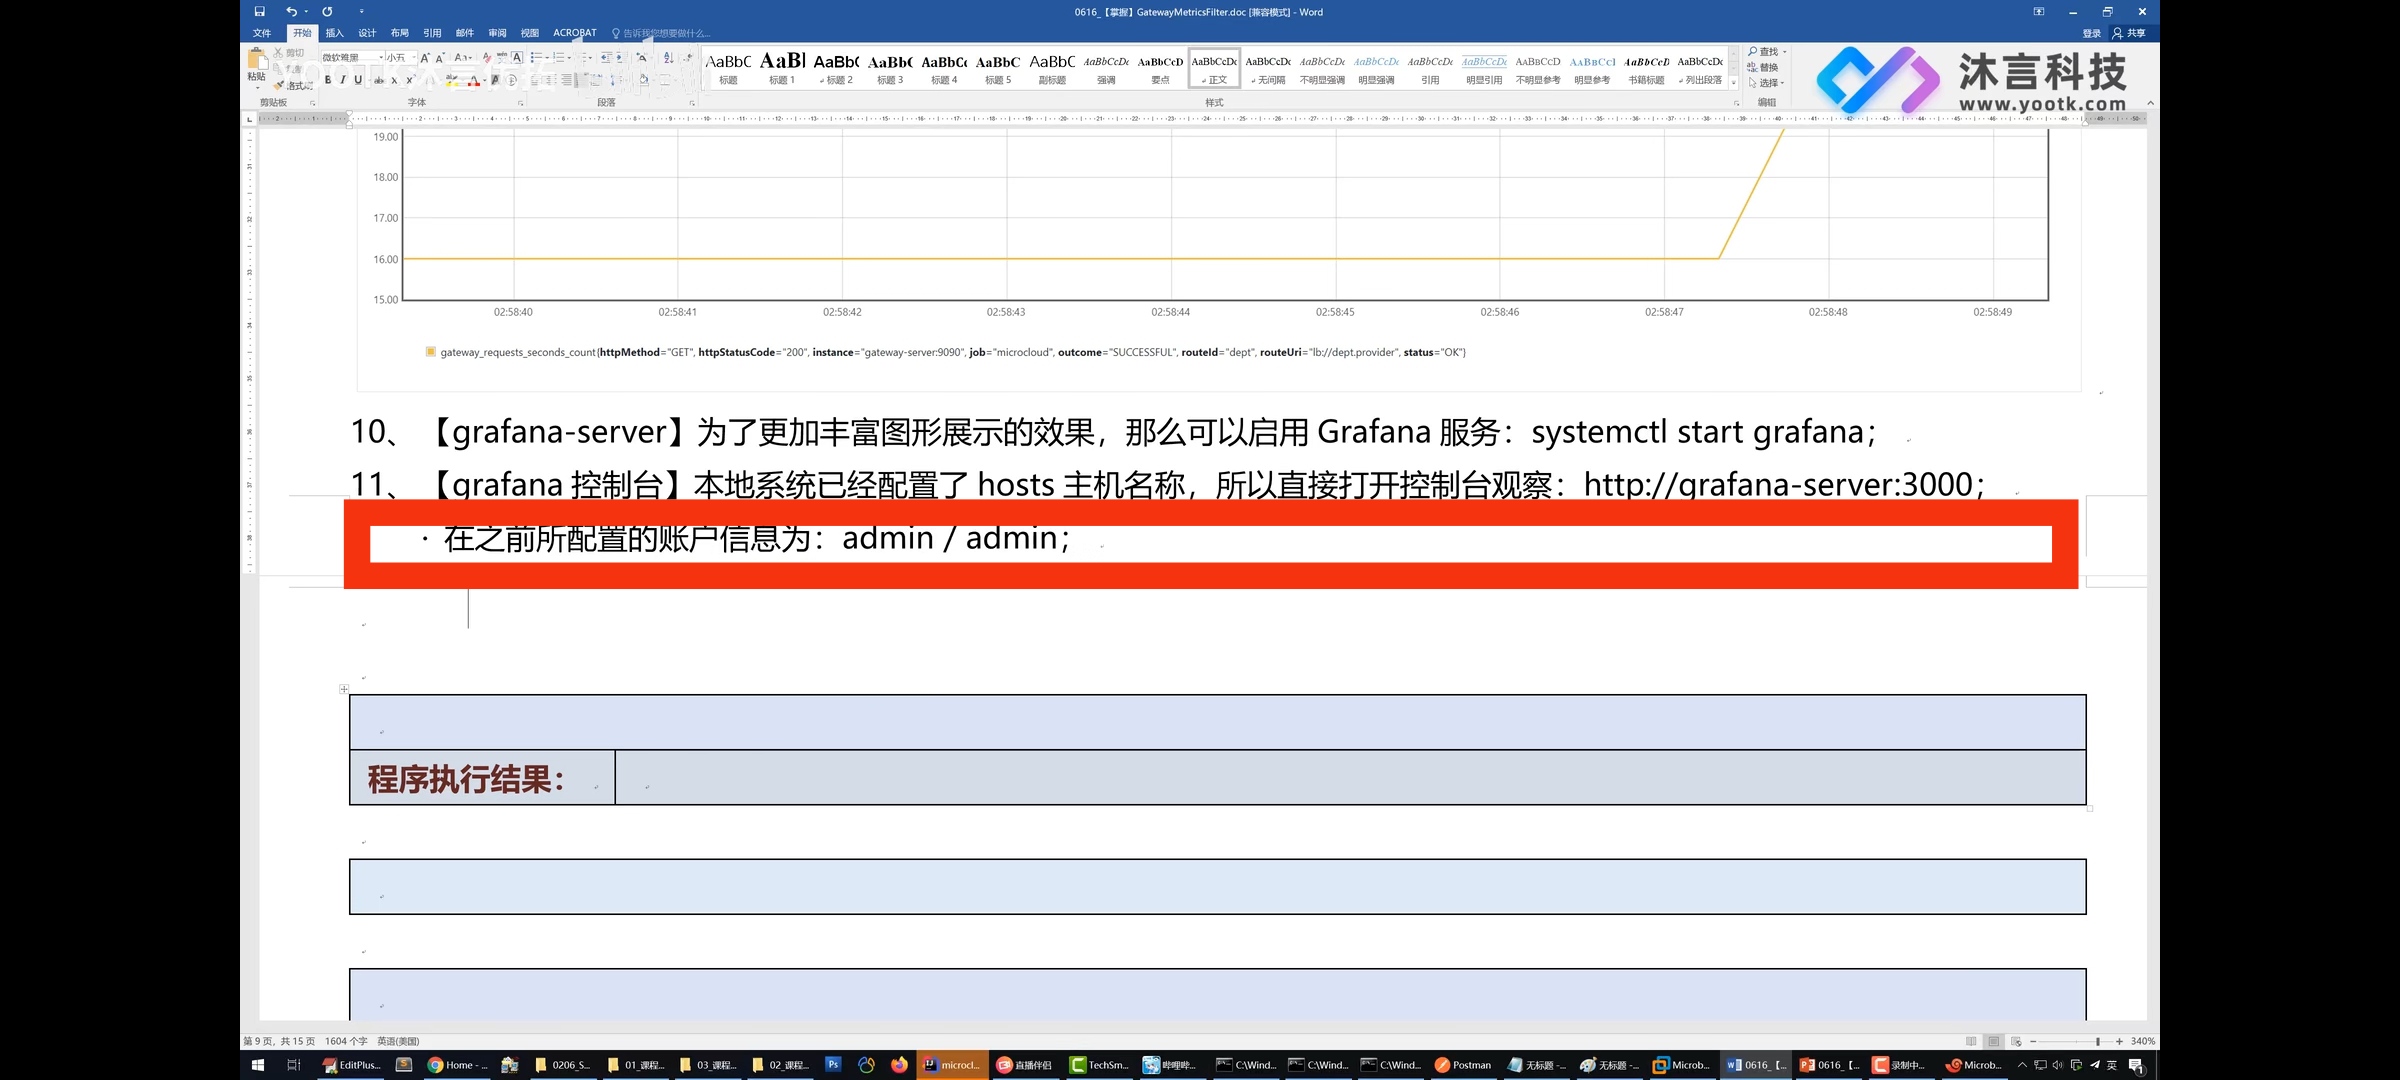Open the undo history dropdown arrow
Viewport: 2400px width, 1080px height.
pyautogui.click(x=306, y=12)
